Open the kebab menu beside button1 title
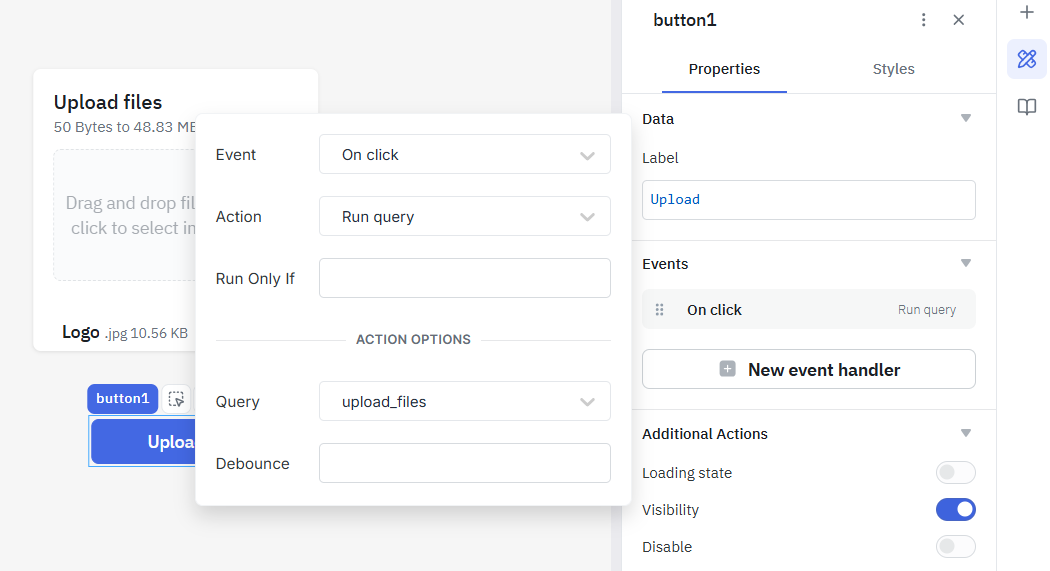This screenshot has height=571, width=1050. coord(923,20)
